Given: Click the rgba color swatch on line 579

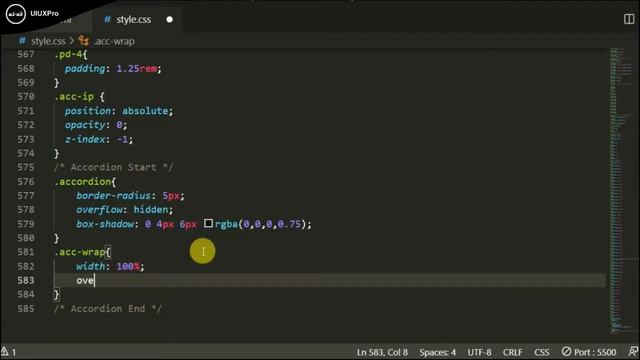Looking at the screenshot, I should pyautogui.click(x=208, y=223).
